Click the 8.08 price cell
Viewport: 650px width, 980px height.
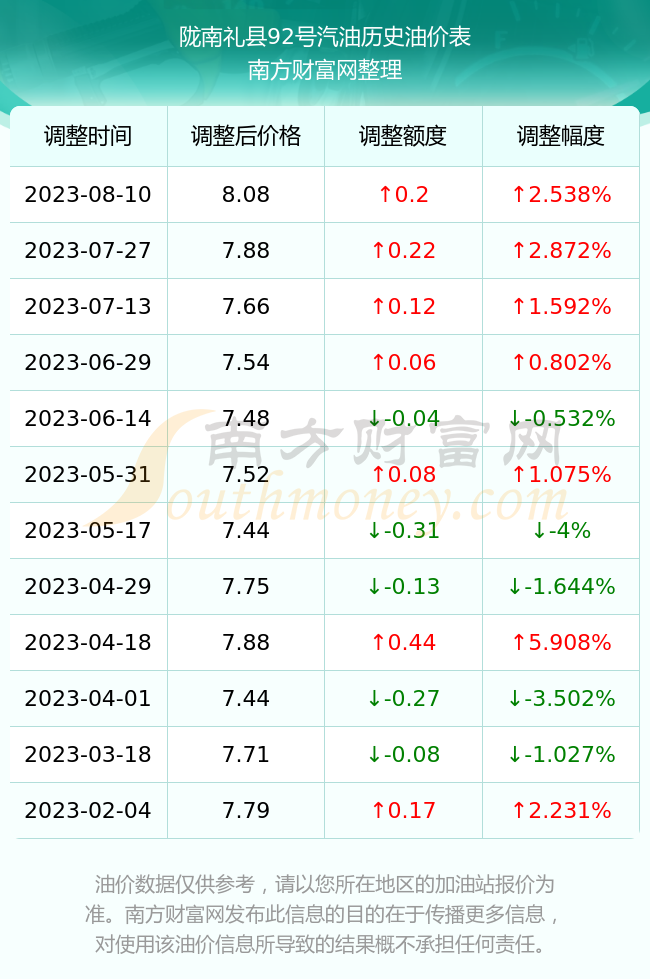pos(246,194)
